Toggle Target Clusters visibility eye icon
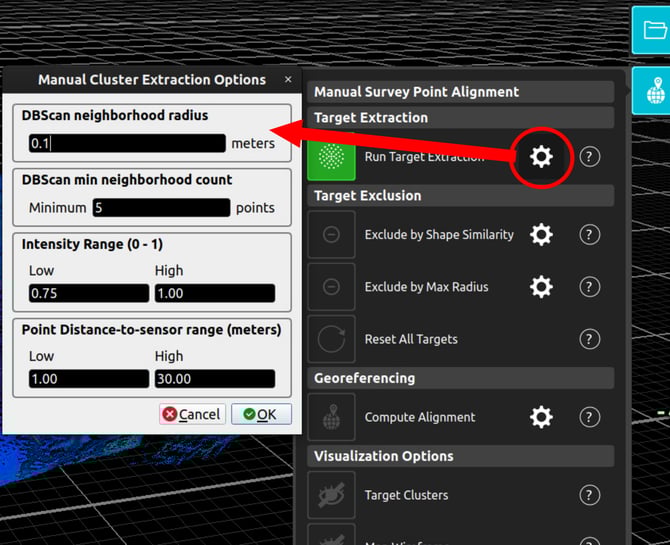Viewport: 670px width, 545px height. [x=331, y=495]
